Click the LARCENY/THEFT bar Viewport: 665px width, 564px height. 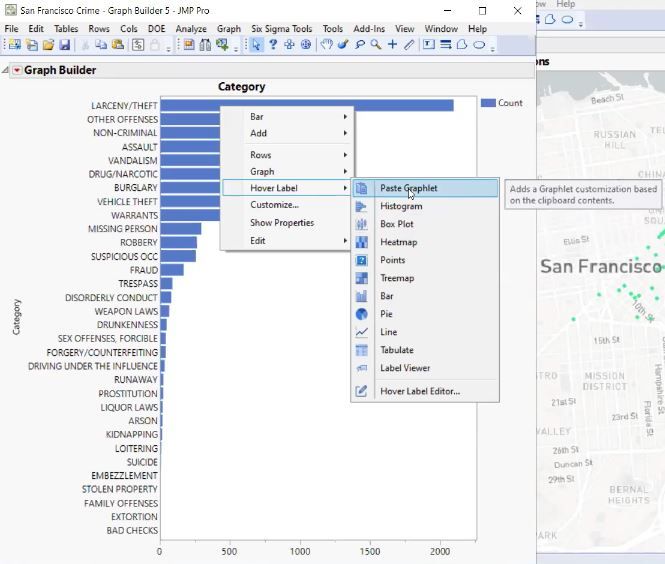[307, 105]
